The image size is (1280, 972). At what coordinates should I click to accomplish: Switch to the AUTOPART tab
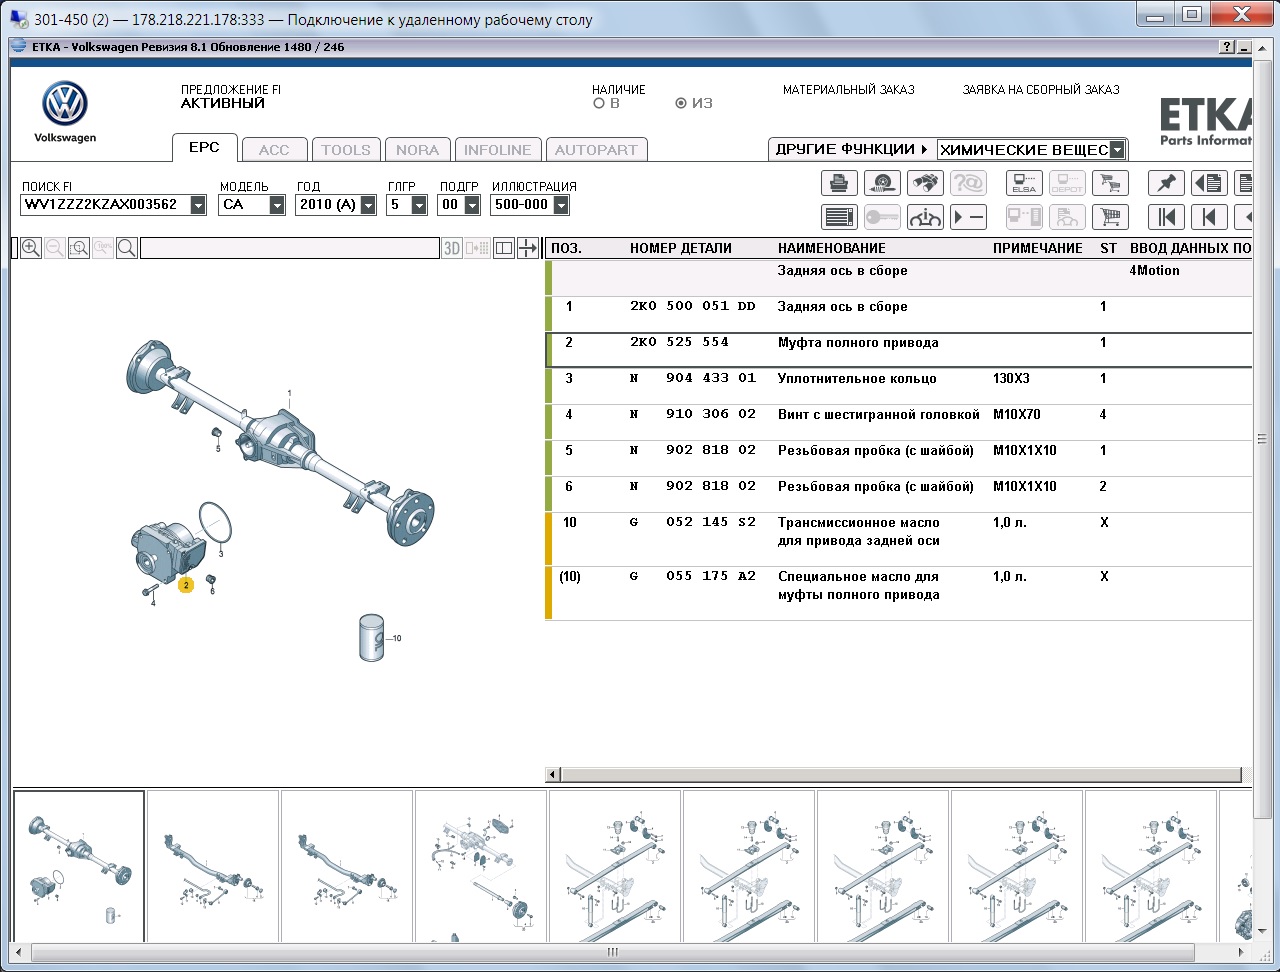[596, 150]
